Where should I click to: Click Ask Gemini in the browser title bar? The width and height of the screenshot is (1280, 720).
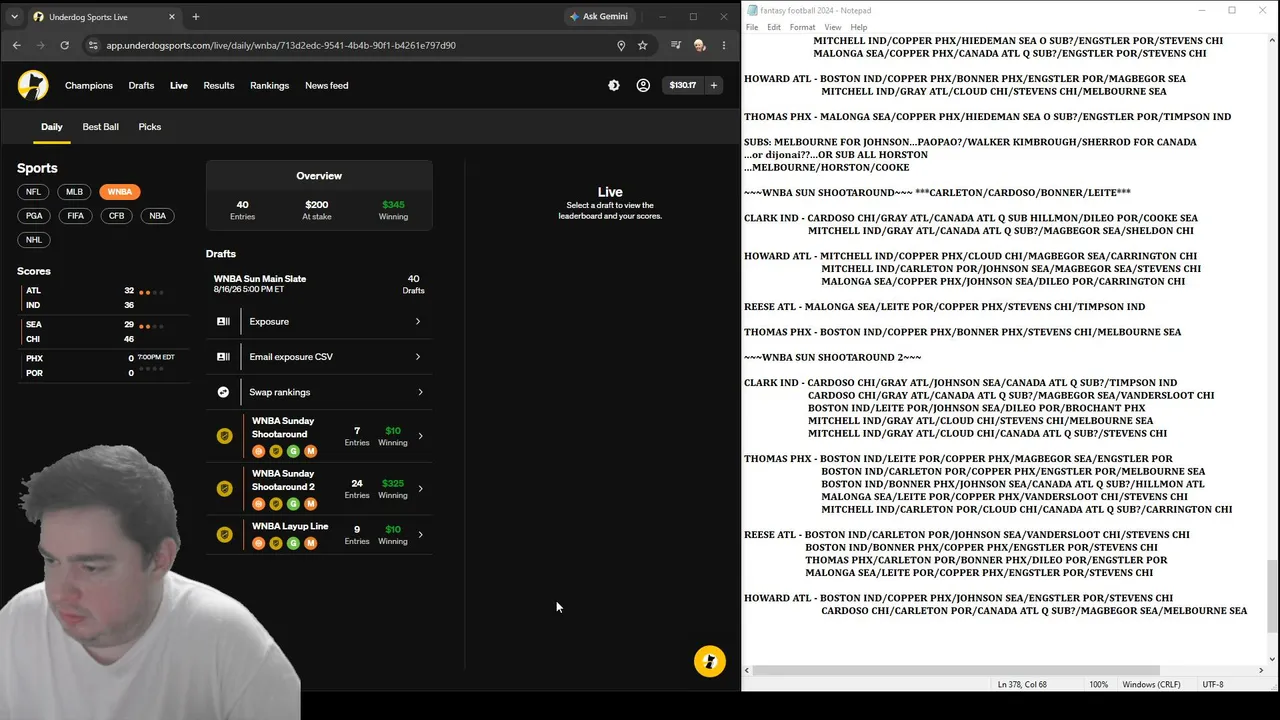pos(598,17)
